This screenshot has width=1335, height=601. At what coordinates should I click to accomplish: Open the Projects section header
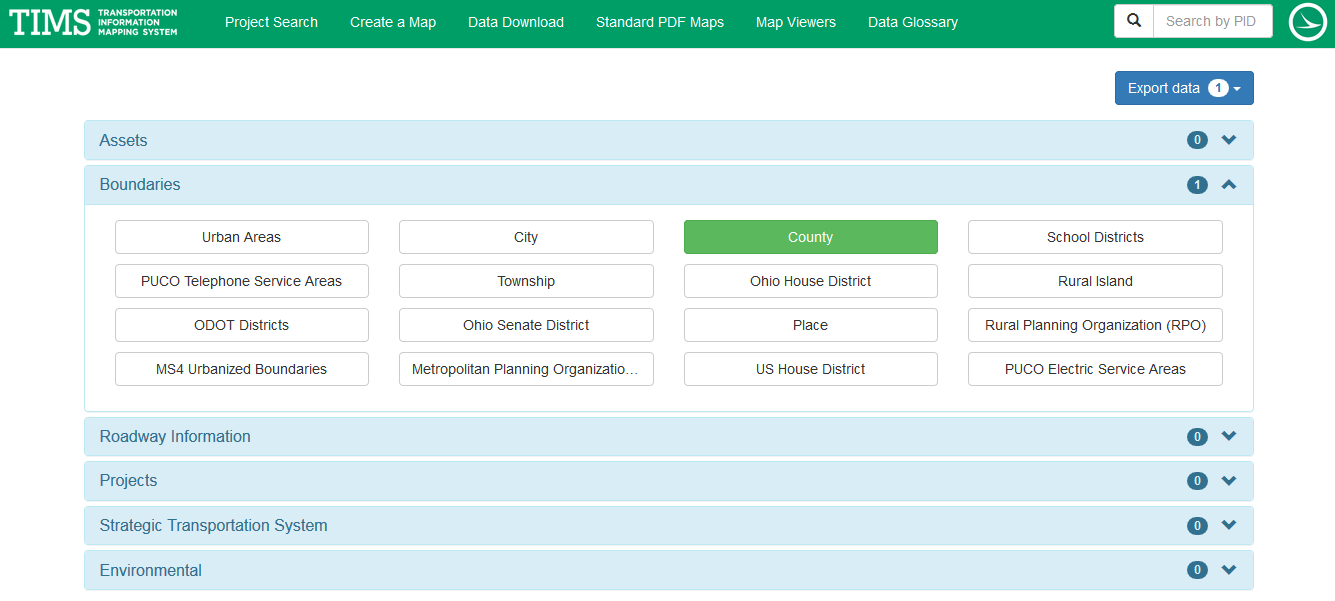click(128, 481)
